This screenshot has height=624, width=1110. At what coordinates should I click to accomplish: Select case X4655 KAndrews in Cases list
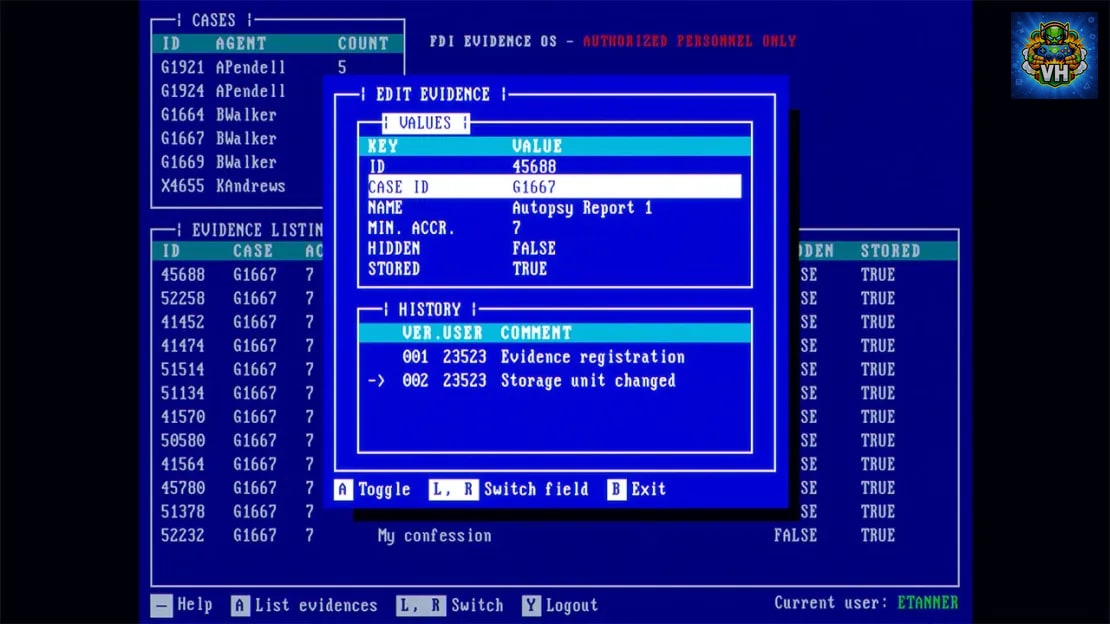239,186
